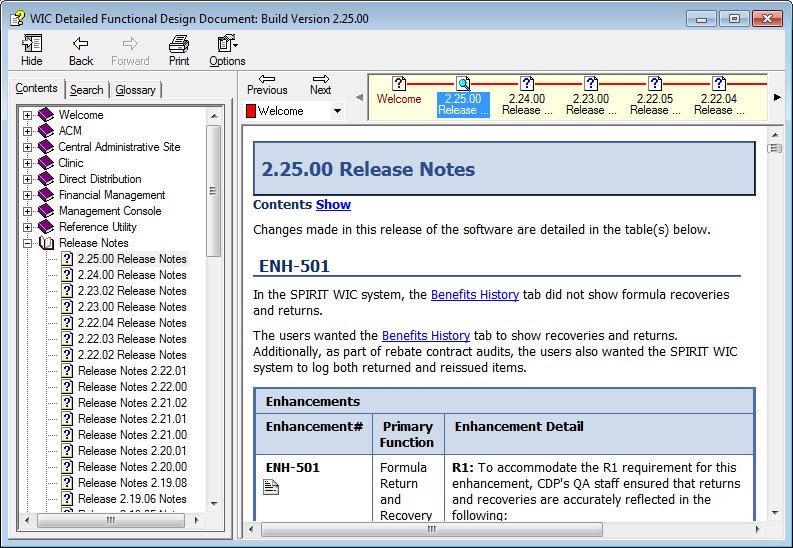Viewport: 793px width, 548px height.
Task: Select Release Notes 2.20.01 in tree
Action: [x=133, y=451]
